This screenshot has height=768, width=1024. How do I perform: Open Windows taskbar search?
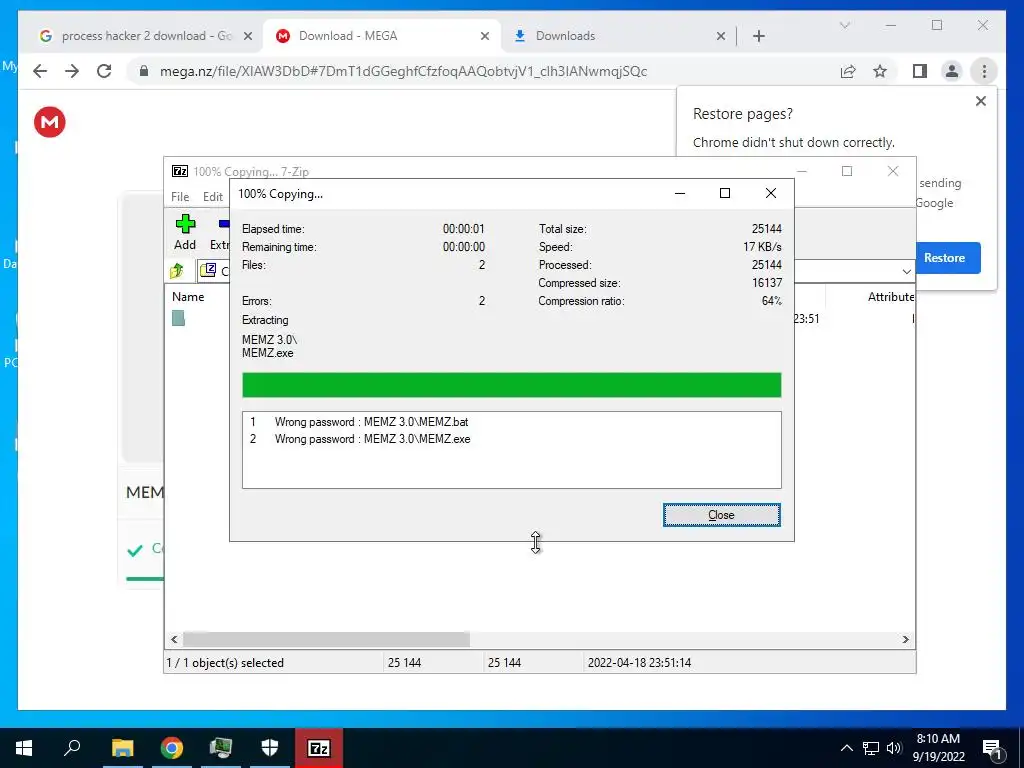(x=72, y=747)
